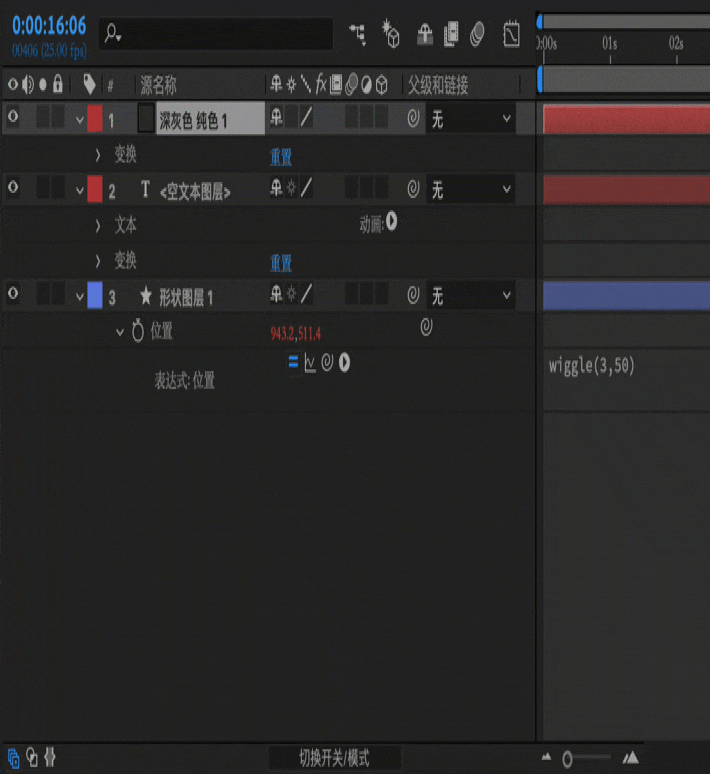Collapse layer 3 形状图层 1 properties

point(79,297)
